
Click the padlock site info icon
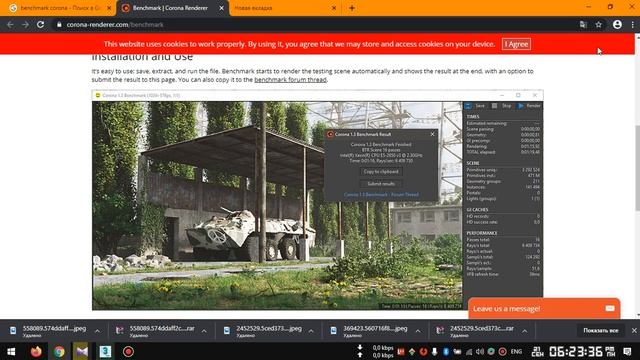(x=59, y=24)
